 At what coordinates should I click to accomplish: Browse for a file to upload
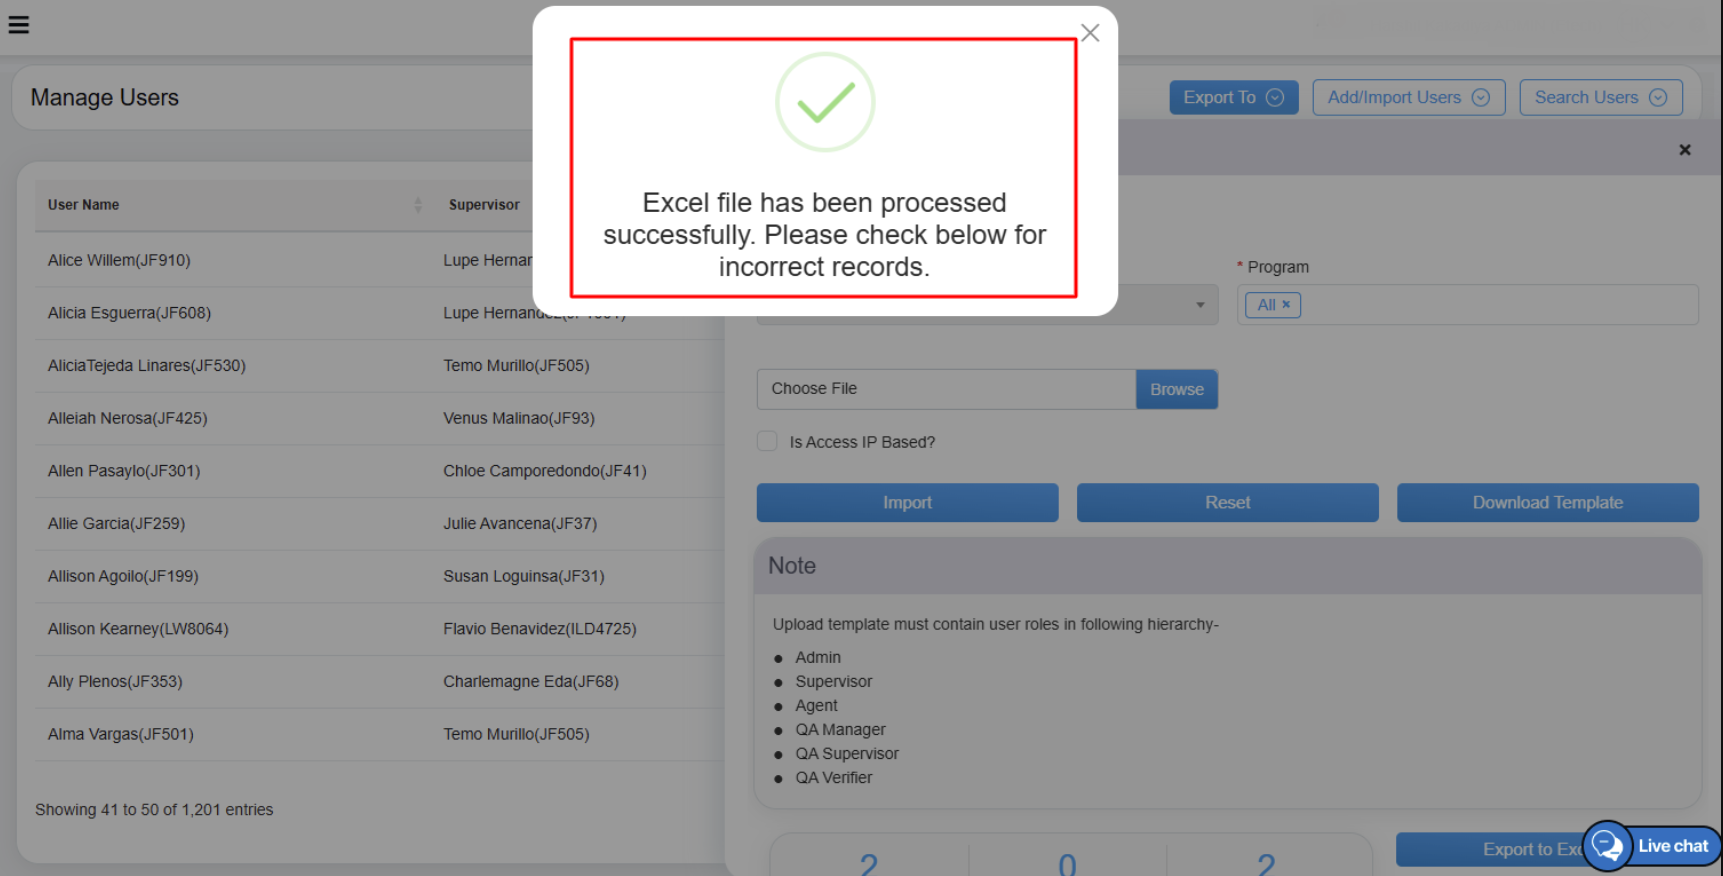tap(1176, 390)
